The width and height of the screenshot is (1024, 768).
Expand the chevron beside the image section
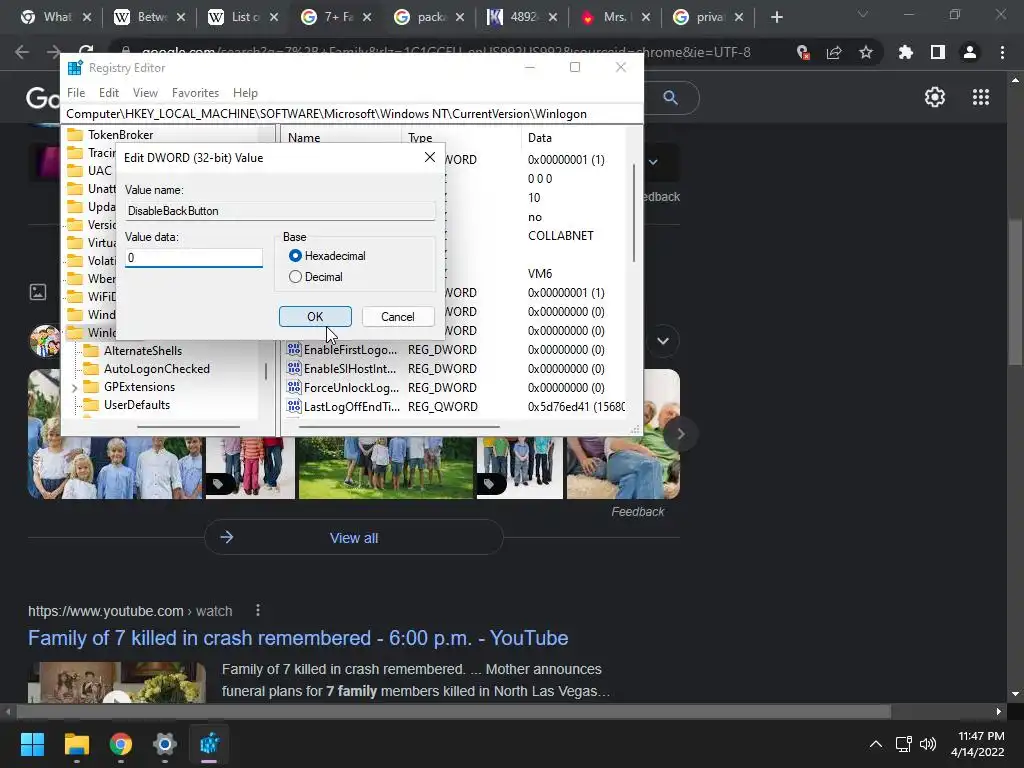click(663, 341)
